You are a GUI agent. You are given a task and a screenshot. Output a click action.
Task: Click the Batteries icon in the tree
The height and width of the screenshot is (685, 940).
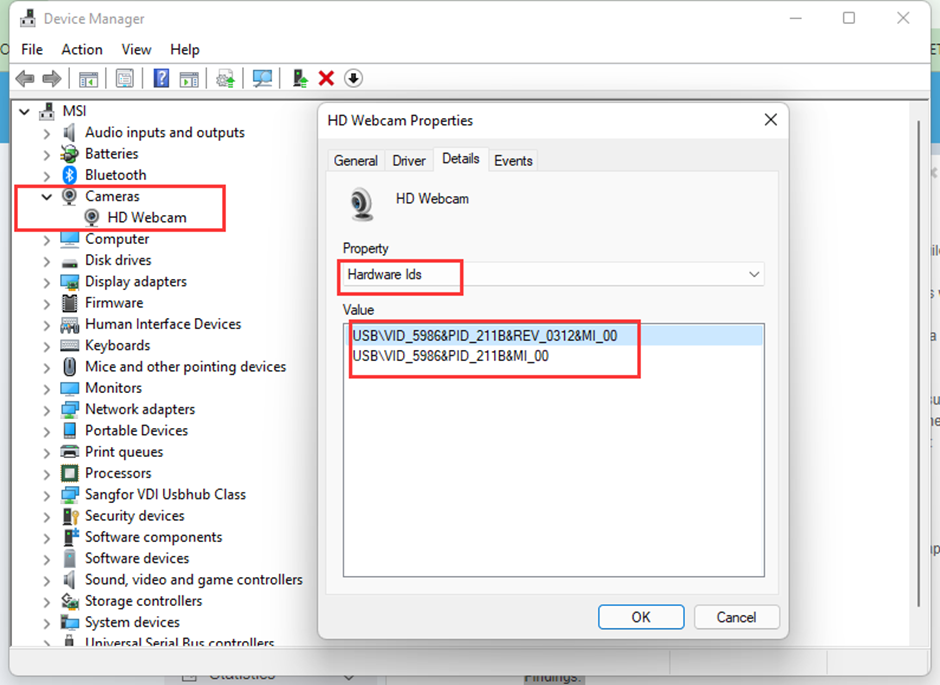click(x=70, y=154)
